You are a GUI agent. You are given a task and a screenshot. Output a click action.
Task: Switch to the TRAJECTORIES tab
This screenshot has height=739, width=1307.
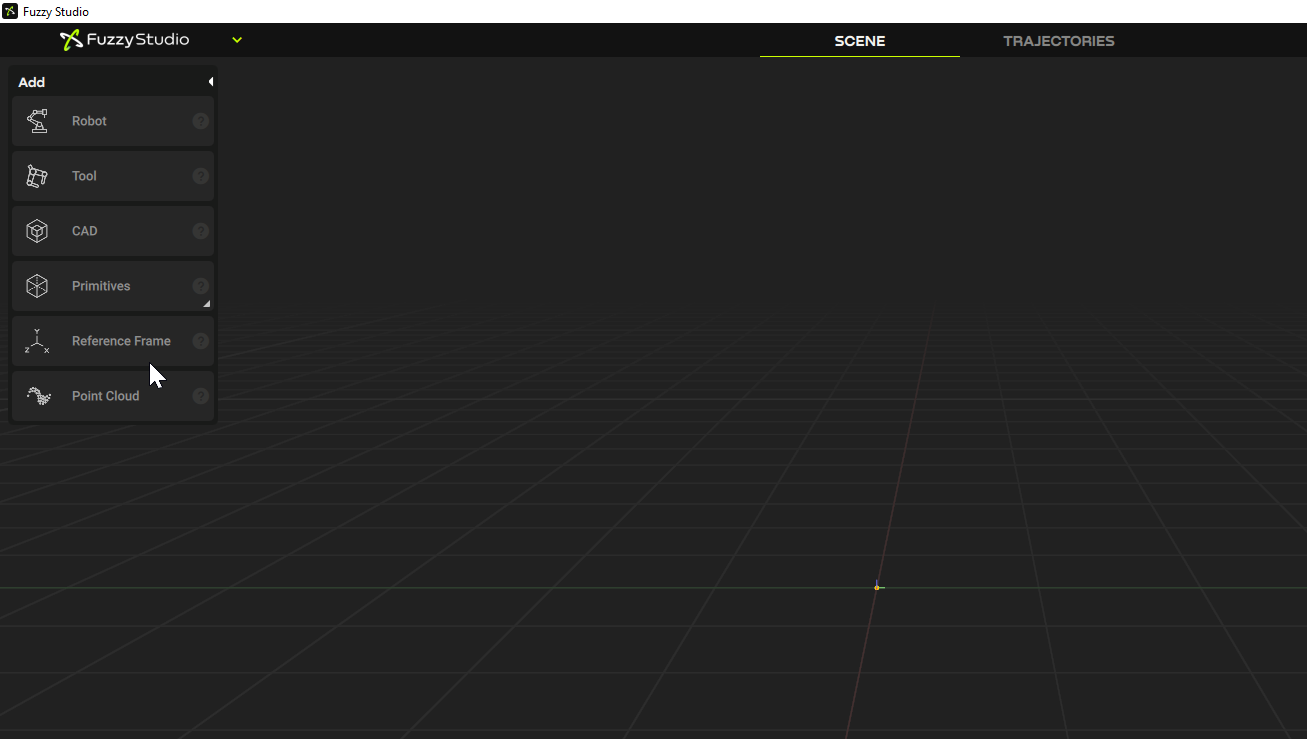(1059, 41)
